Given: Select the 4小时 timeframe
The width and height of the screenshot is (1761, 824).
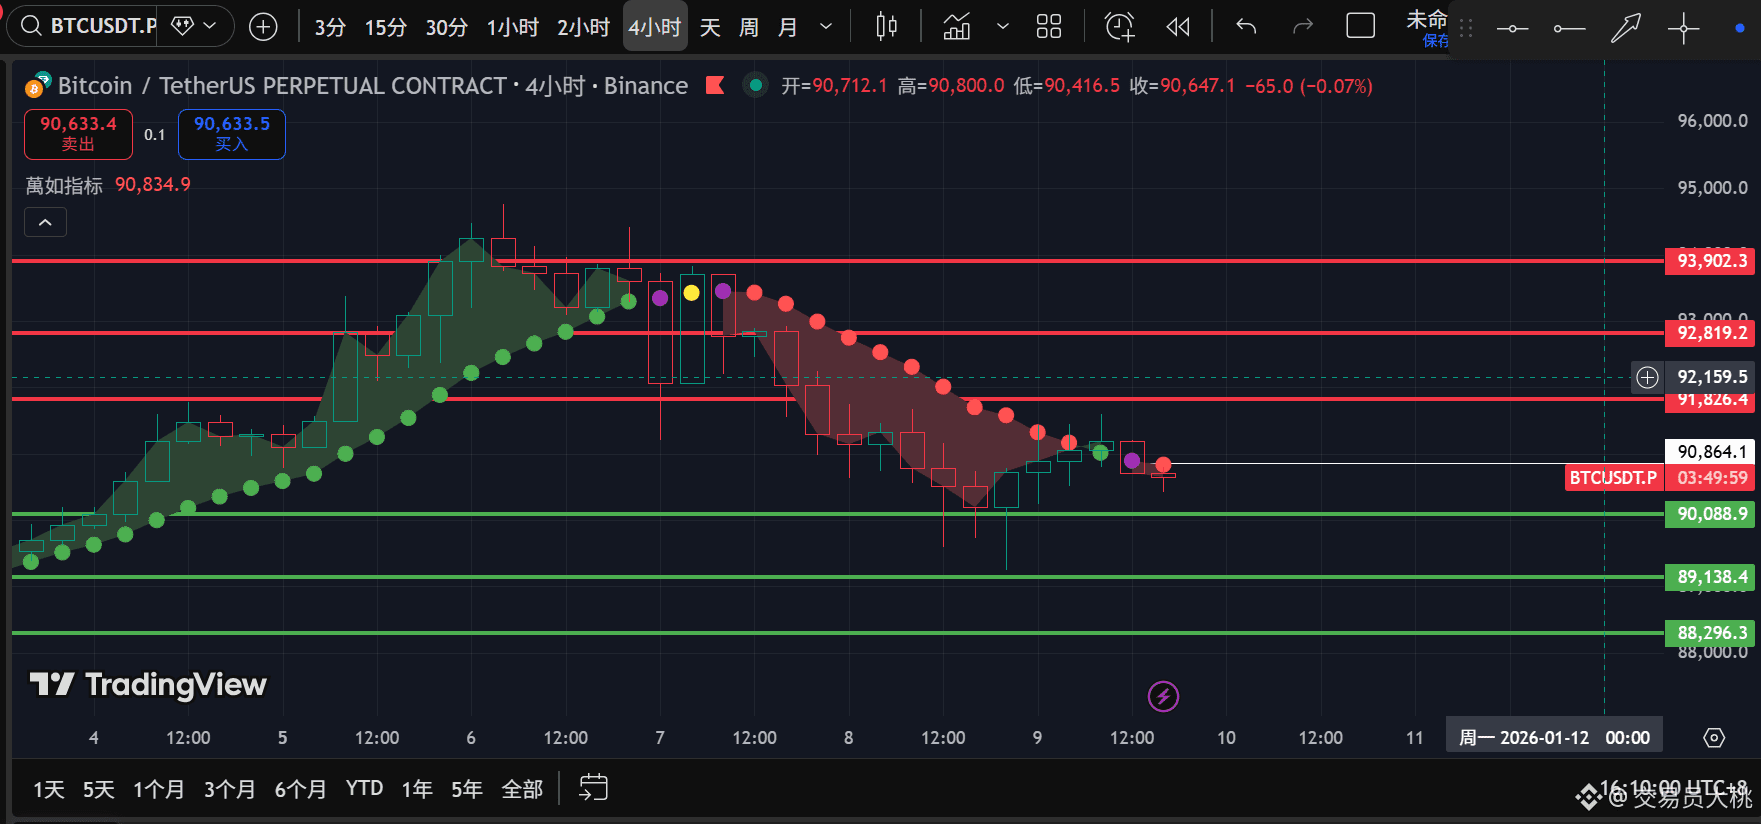Looking at the screenshot, I should pyautogui.click(x=655, y=27).
